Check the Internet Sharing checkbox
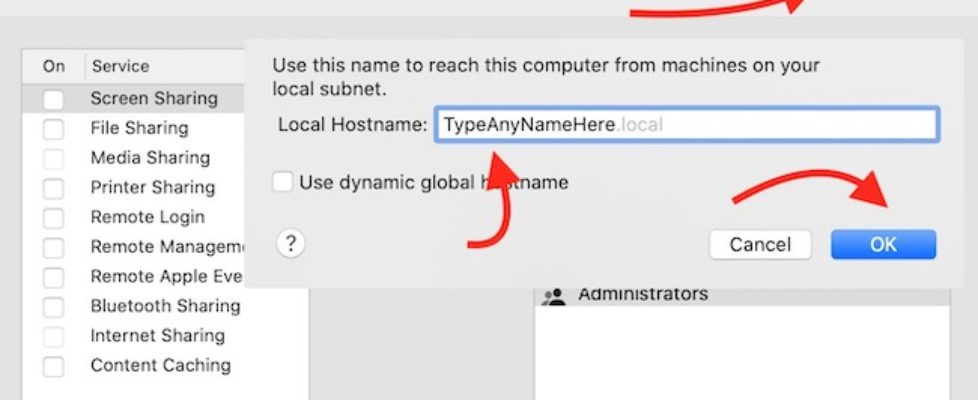This screenshot has height=400, width=978. [x=53, y=337]
